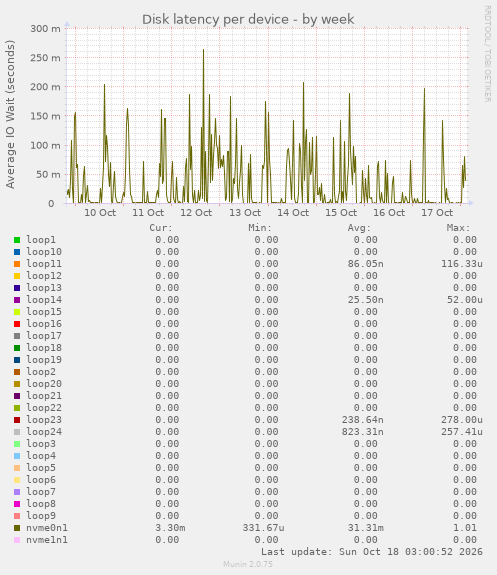Click nvme0n1 max value '1.01'

tap(465, 528)
